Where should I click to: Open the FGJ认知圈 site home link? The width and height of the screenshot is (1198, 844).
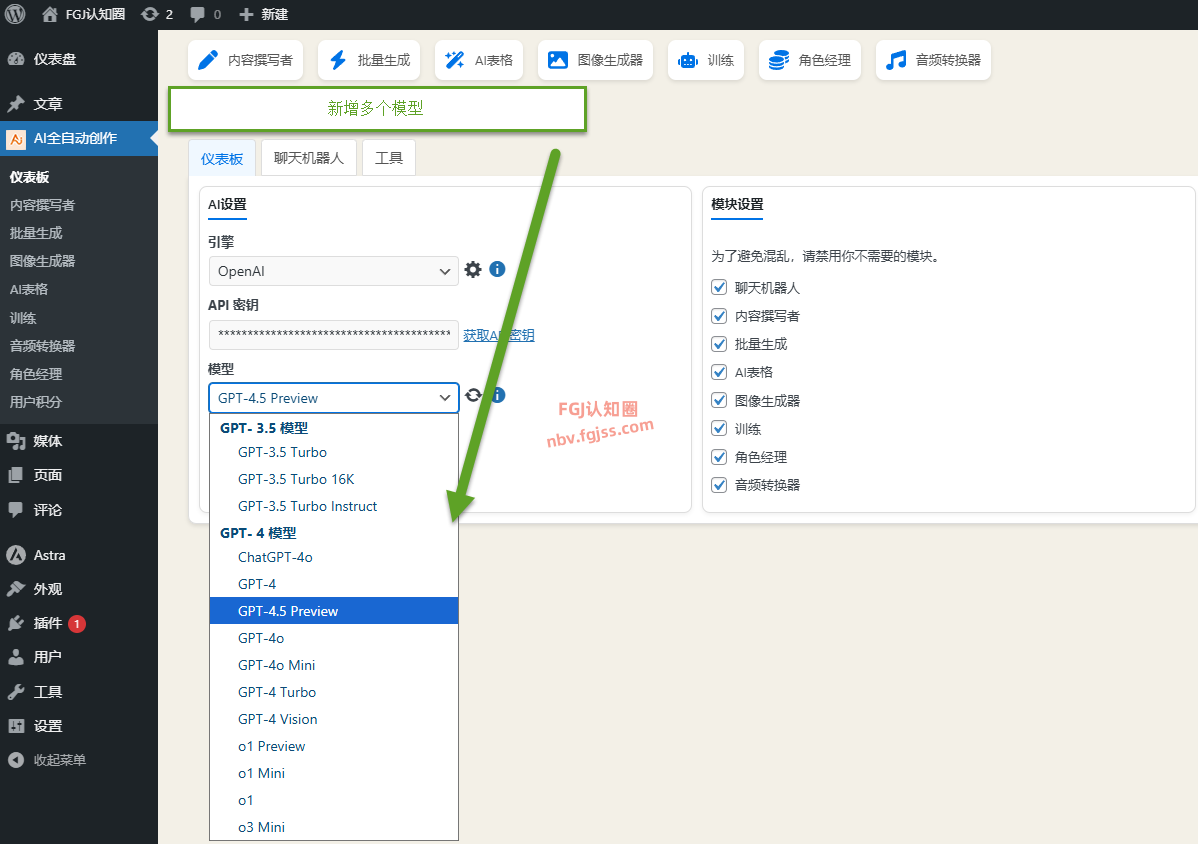pos(83,14)
